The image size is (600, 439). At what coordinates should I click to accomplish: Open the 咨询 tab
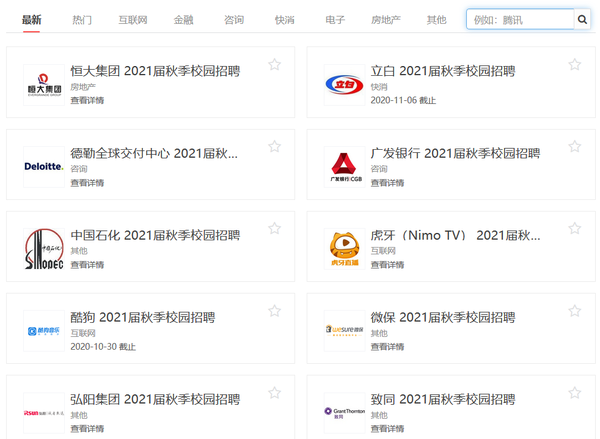[234, 20]
